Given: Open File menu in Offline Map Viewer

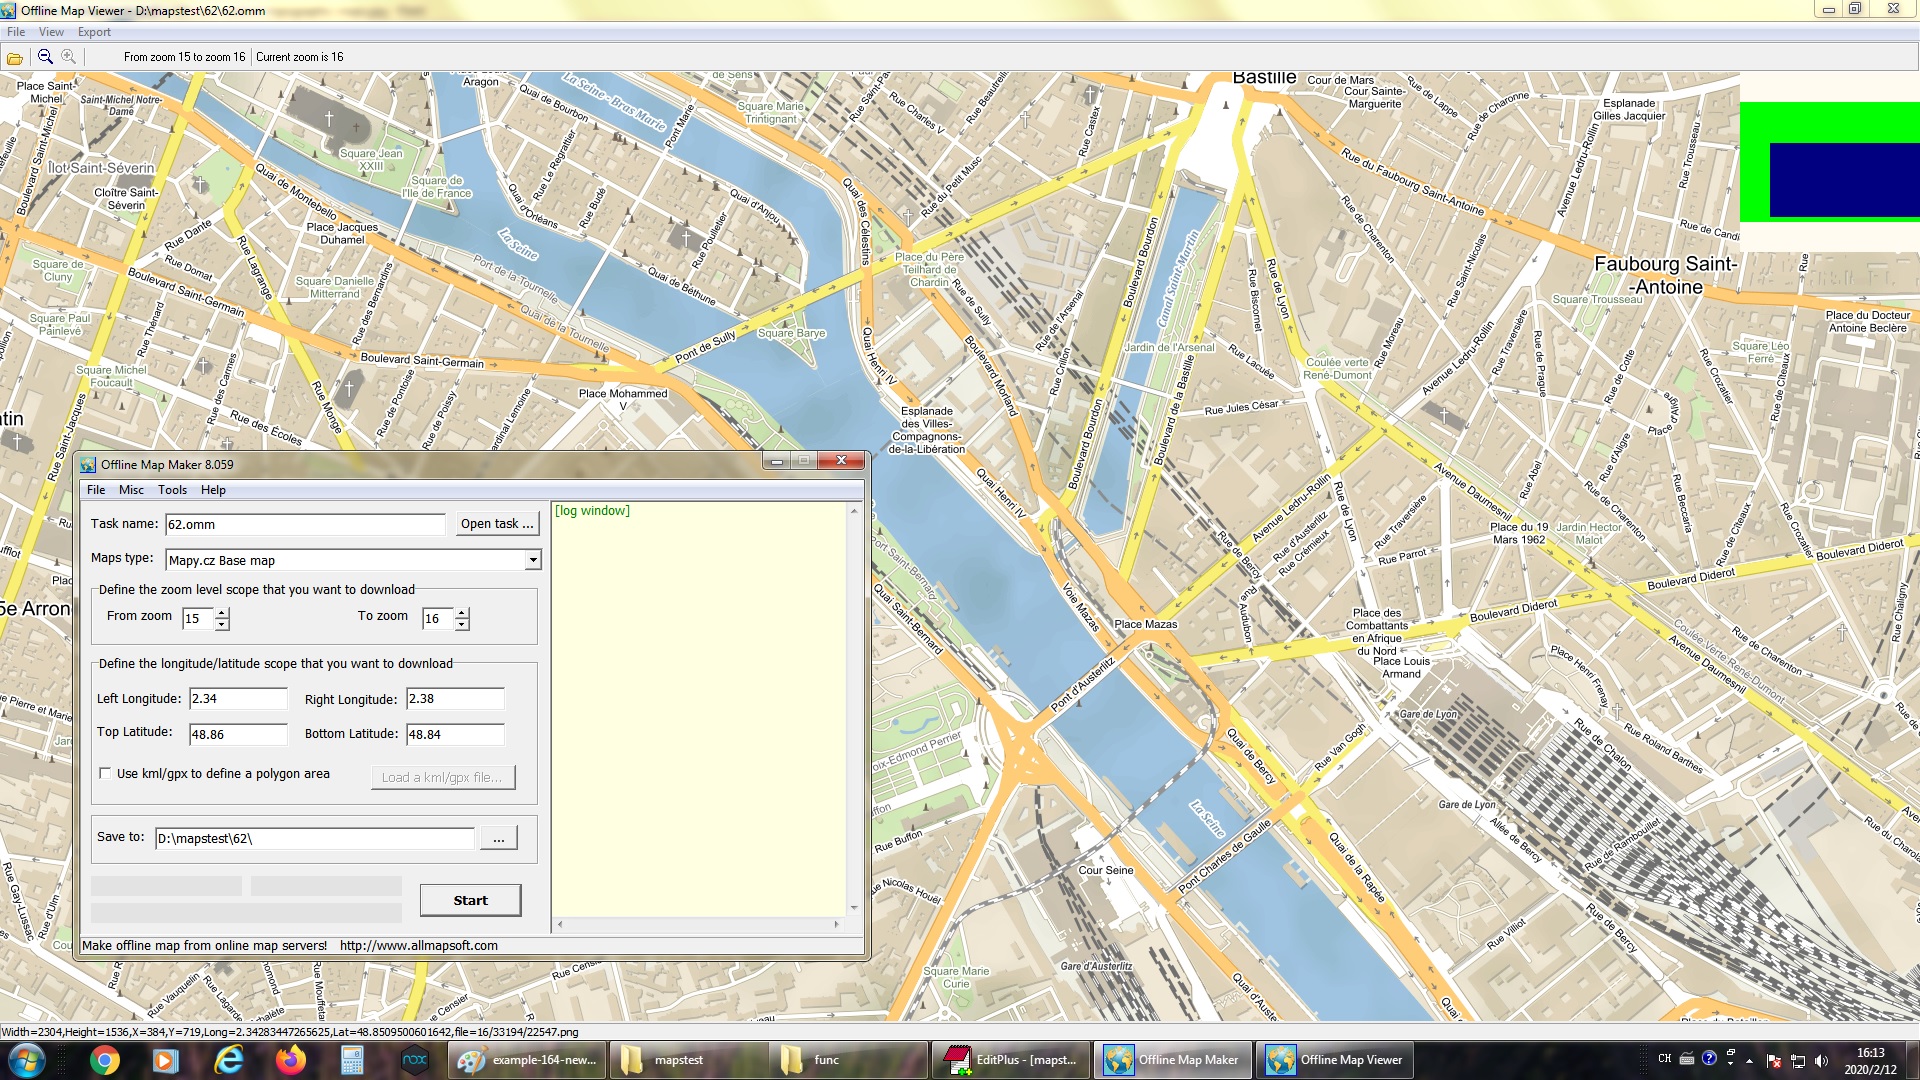Looking at the screenshot, I should pyautogui.click(x=16, y=32).
